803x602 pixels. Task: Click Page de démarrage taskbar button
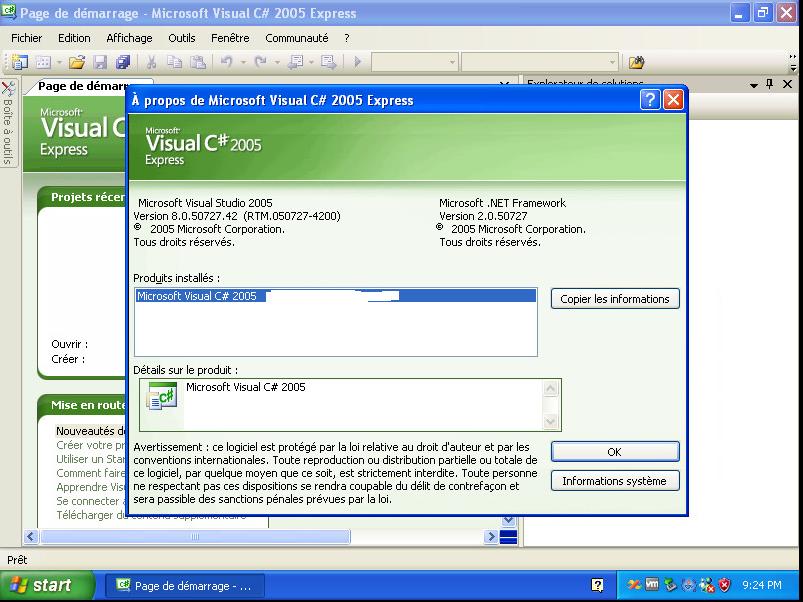click(x=185, y=586)
